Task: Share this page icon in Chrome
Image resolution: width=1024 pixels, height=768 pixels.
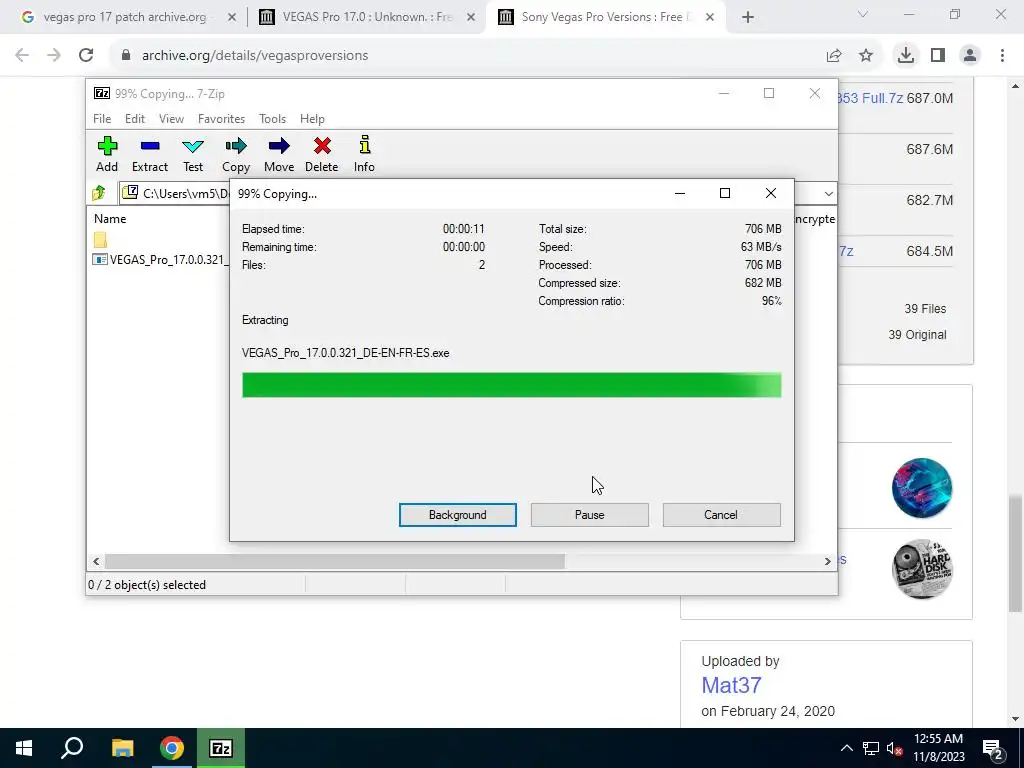Action: 834,56
